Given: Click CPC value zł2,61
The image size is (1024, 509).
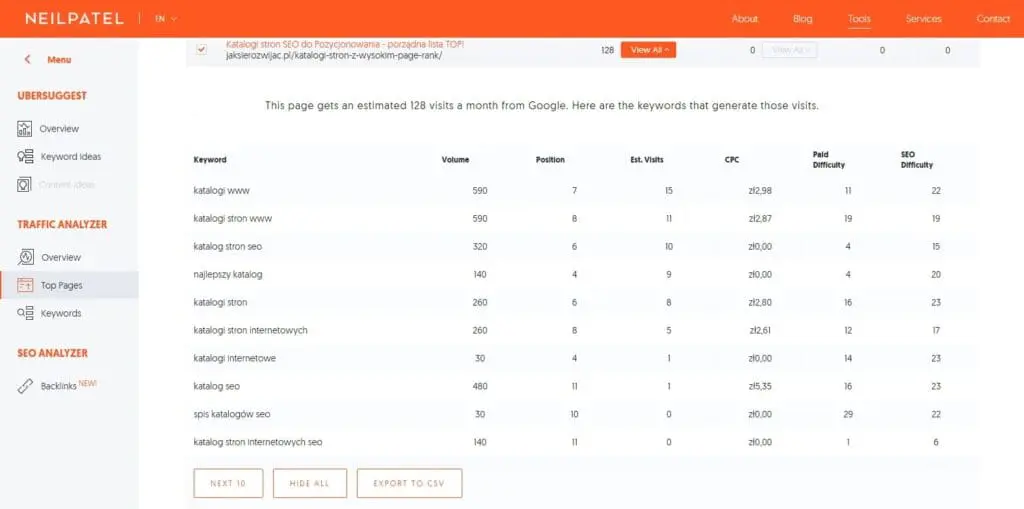Looking at the screenshot, I should 761,331.
